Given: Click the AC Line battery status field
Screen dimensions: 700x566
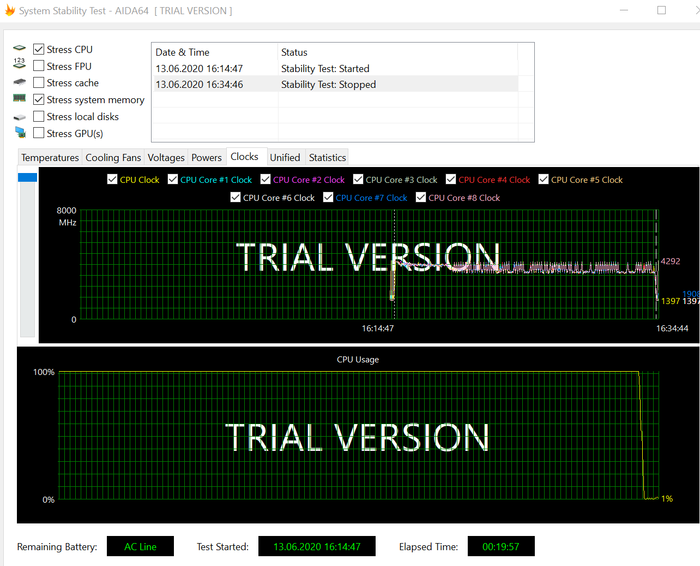Looking at the screenshot, I should [x=140, y=546].
